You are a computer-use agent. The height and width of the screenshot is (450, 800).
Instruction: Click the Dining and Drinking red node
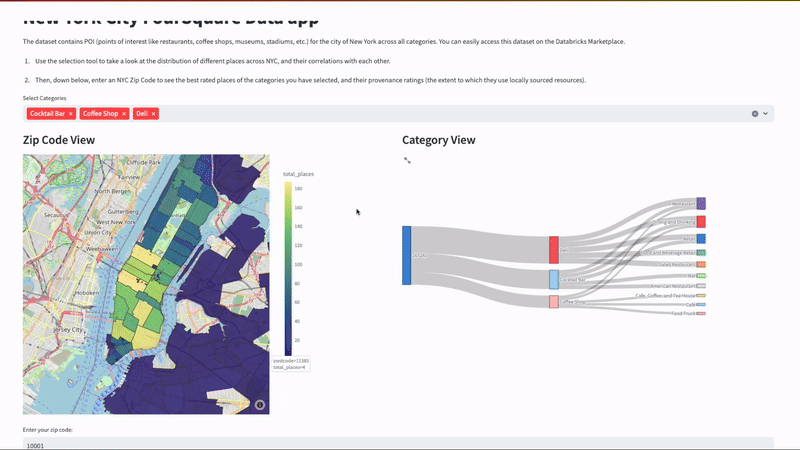pyautogui.click(x=702, y=221)
